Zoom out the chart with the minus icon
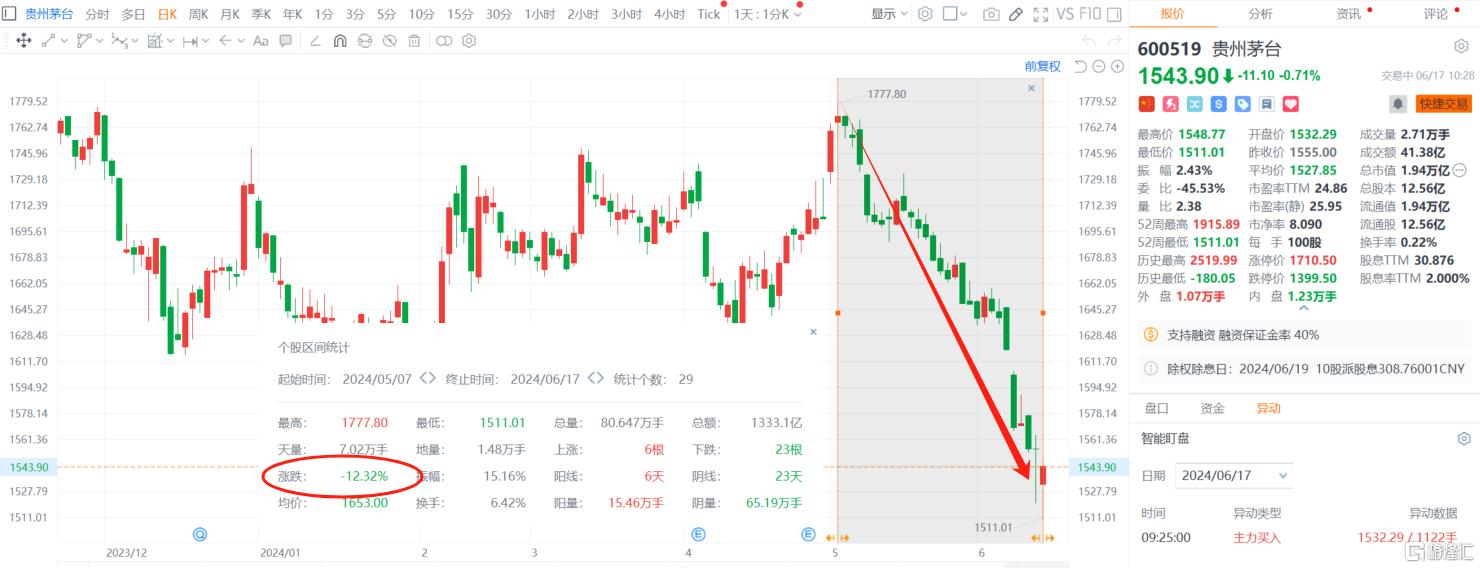 point(1099,66)
